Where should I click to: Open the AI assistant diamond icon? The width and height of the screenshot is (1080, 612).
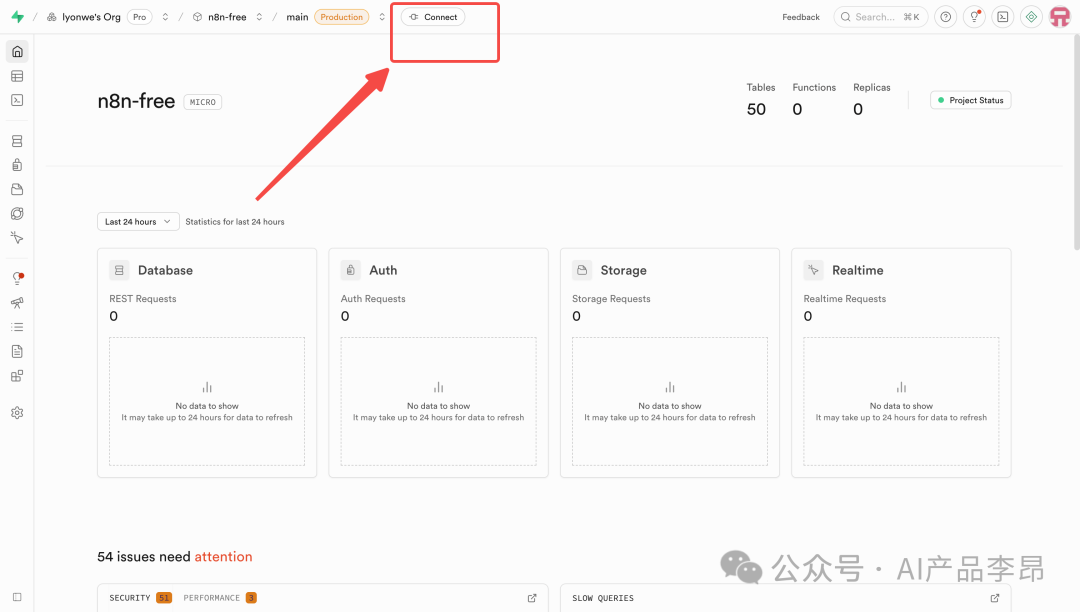(x=1031, y=17)
